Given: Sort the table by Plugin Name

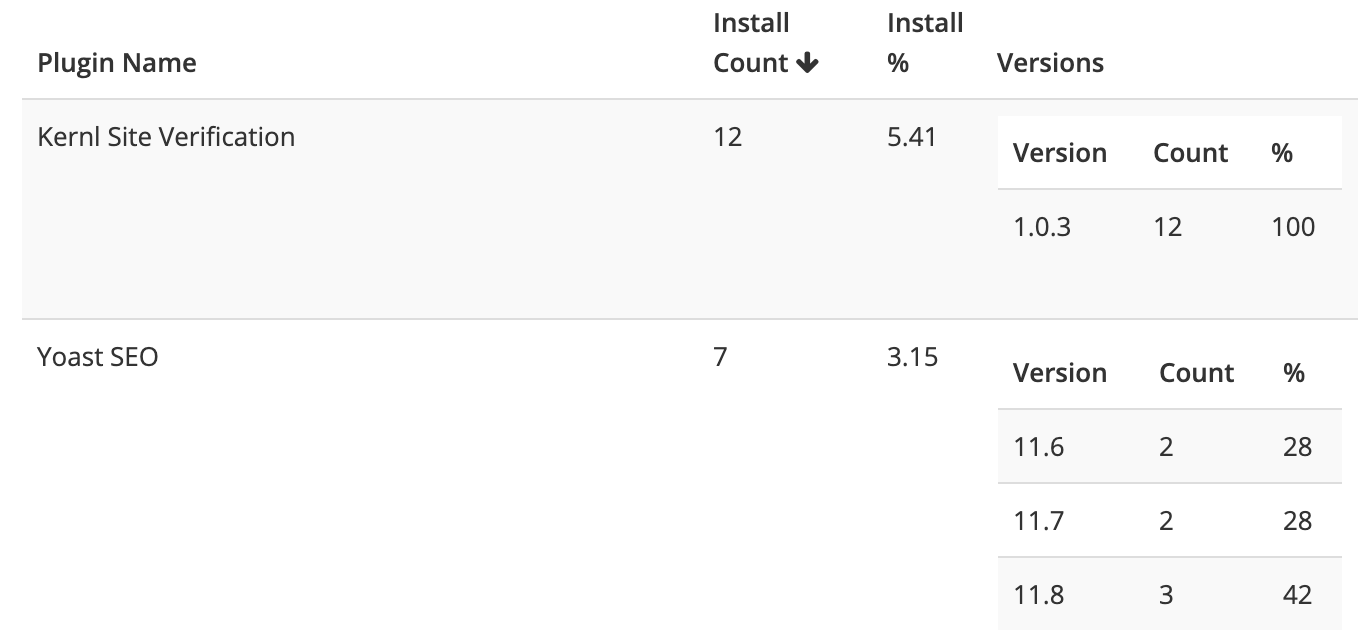Looking at the screenshot, I should pyautogui.click(x=117, y=62).
